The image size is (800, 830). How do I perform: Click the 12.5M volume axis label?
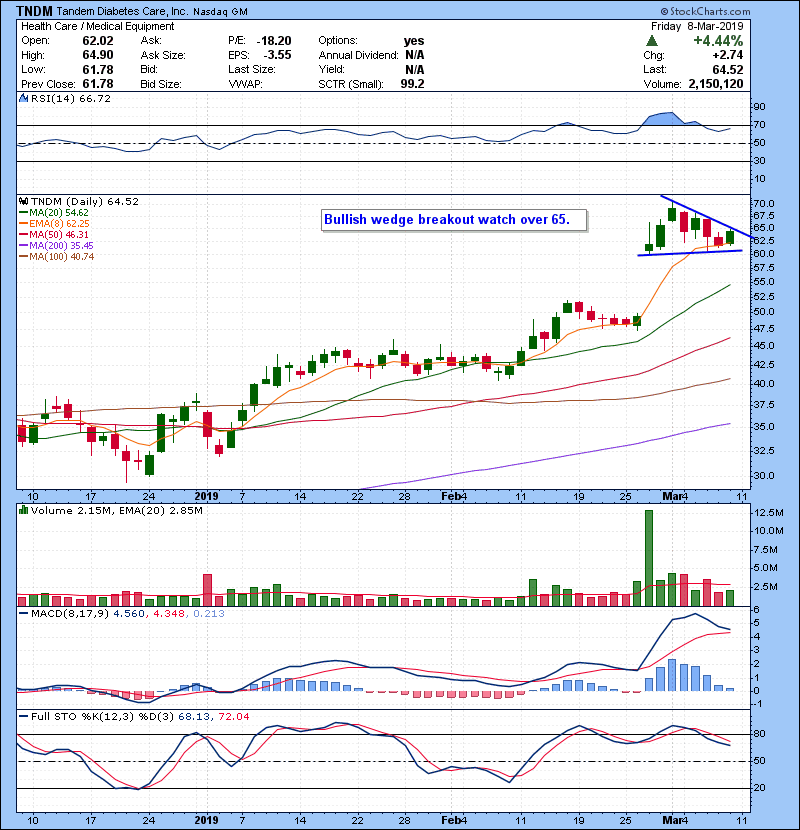coord(769,513)
